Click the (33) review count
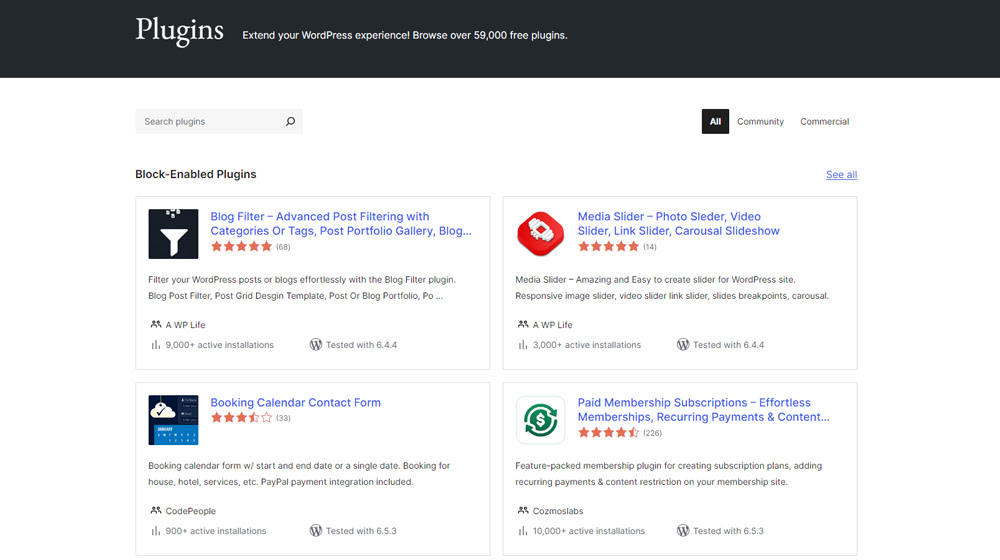 (x=283, y=418)
